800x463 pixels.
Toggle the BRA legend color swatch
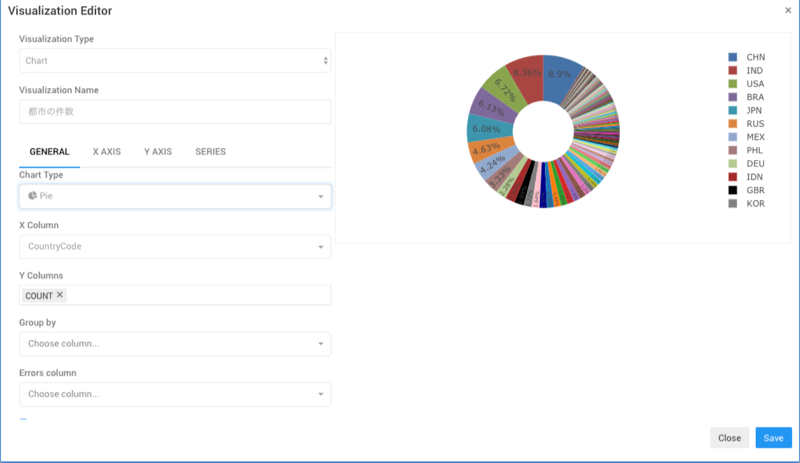click(x=733, y=97)
